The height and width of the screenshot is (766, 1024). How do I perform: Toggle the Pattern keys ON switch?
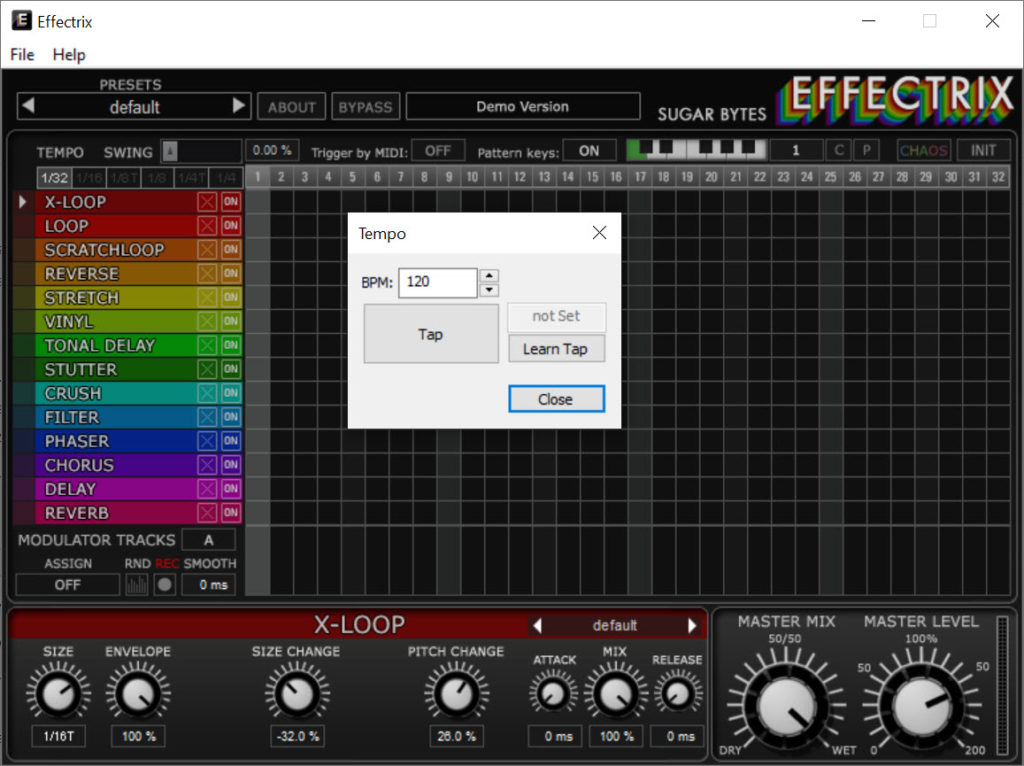(x=589, y=151)
